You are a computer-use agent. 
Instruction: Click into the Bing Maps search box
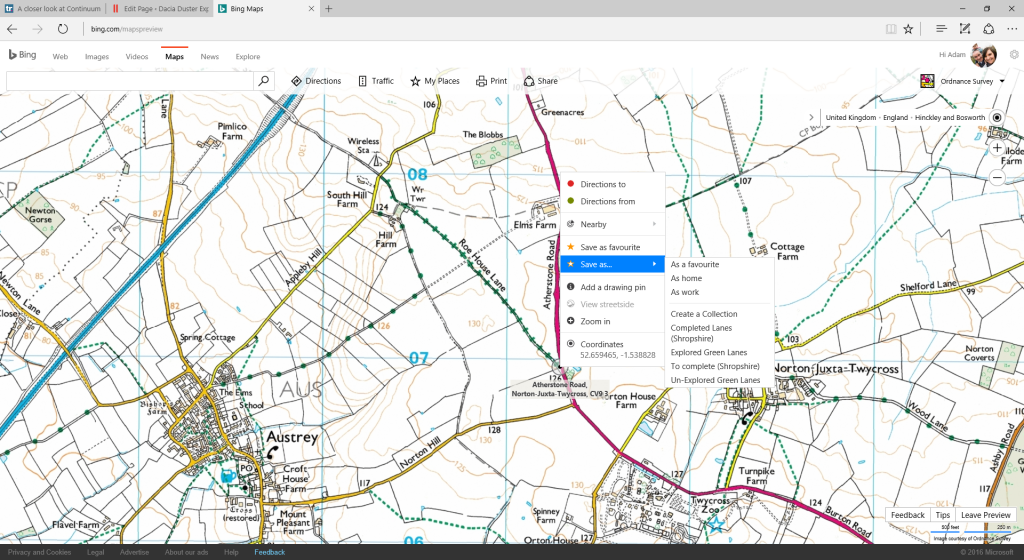pyautogui.click(x=129, y=81)
